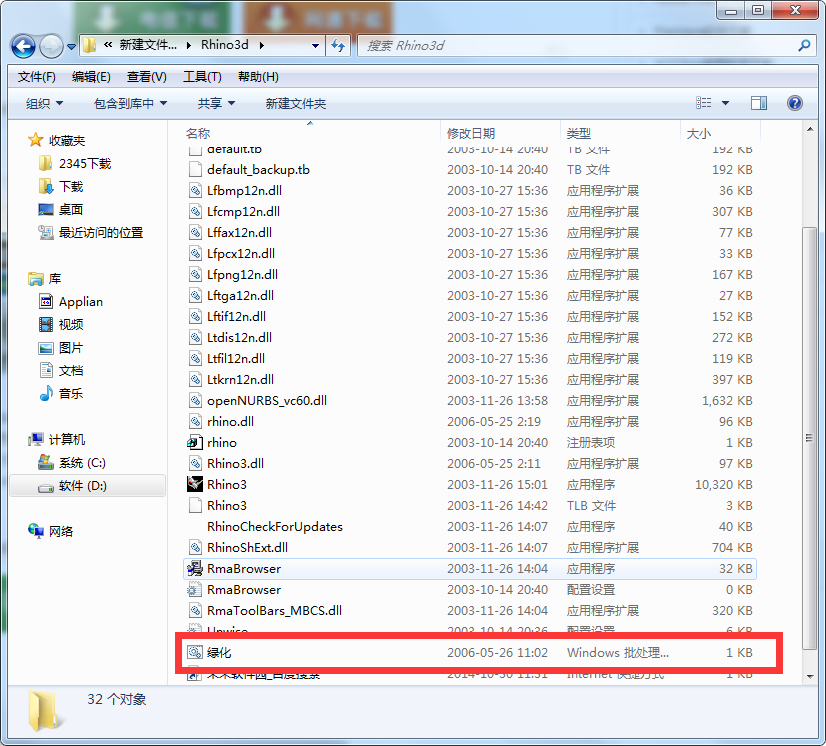826x746 pixels.
Task: Select the file name Lfpcx12n.dll
Action: 241,254
